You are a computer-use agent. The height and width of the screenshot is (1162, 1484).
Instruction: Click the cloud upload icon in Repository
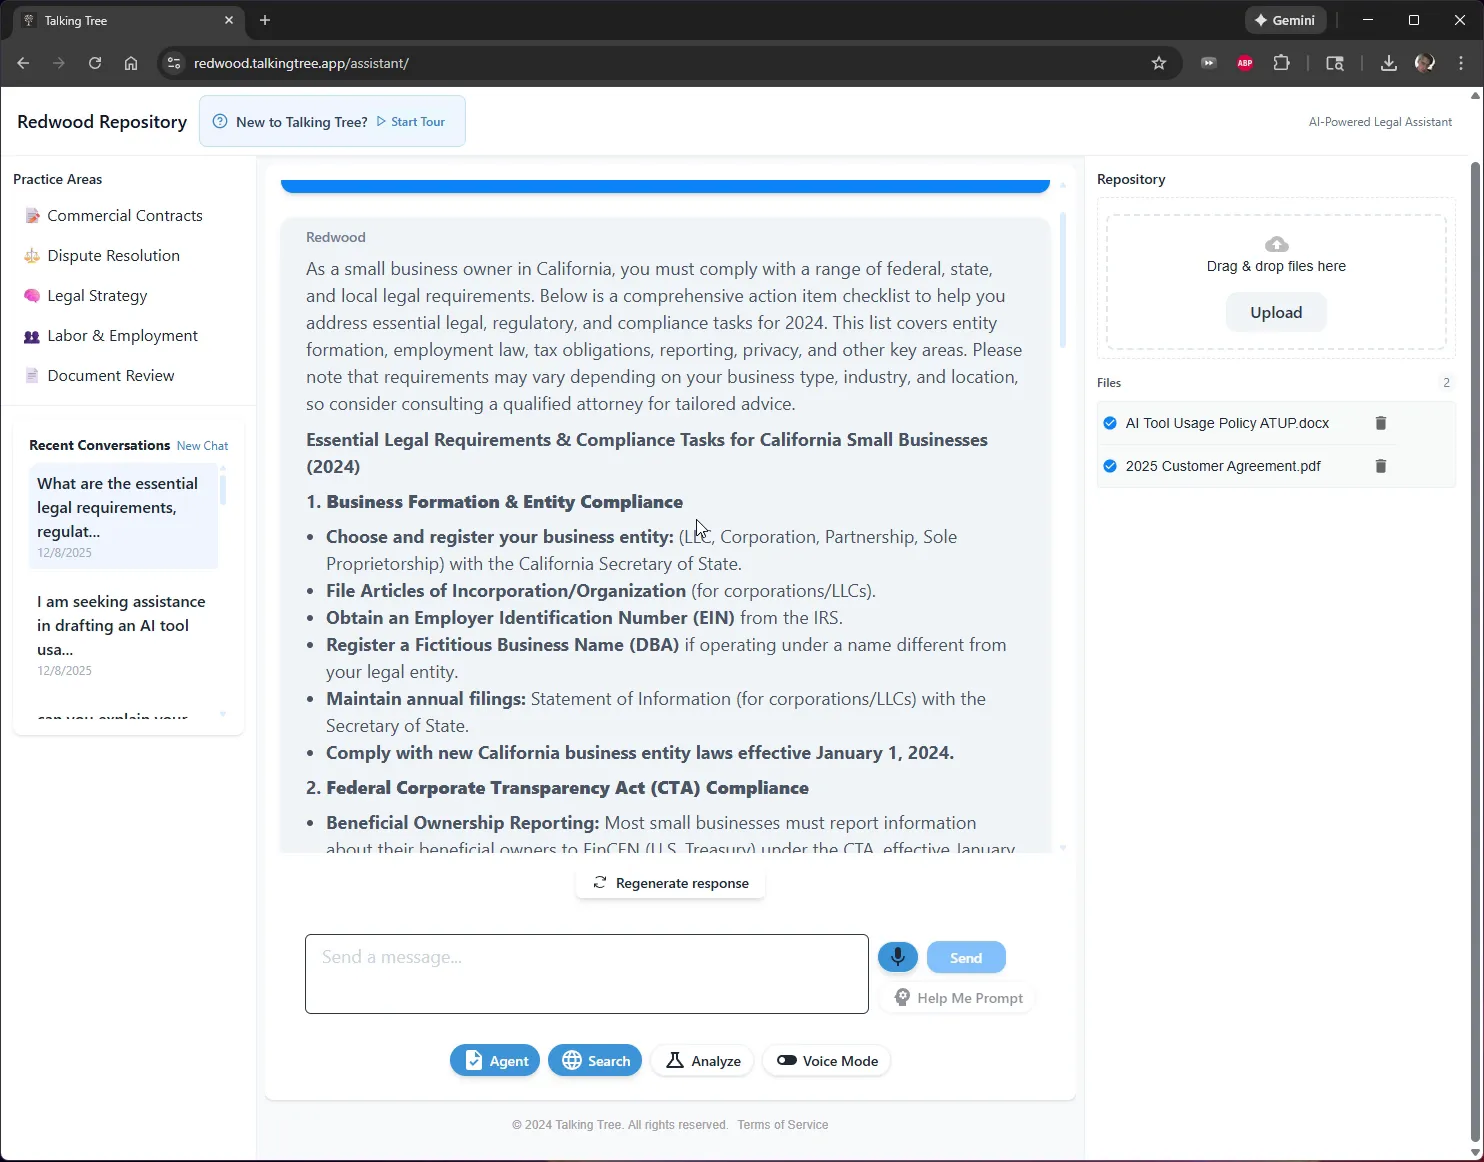pyautogui.click(x=1277, y=244)
